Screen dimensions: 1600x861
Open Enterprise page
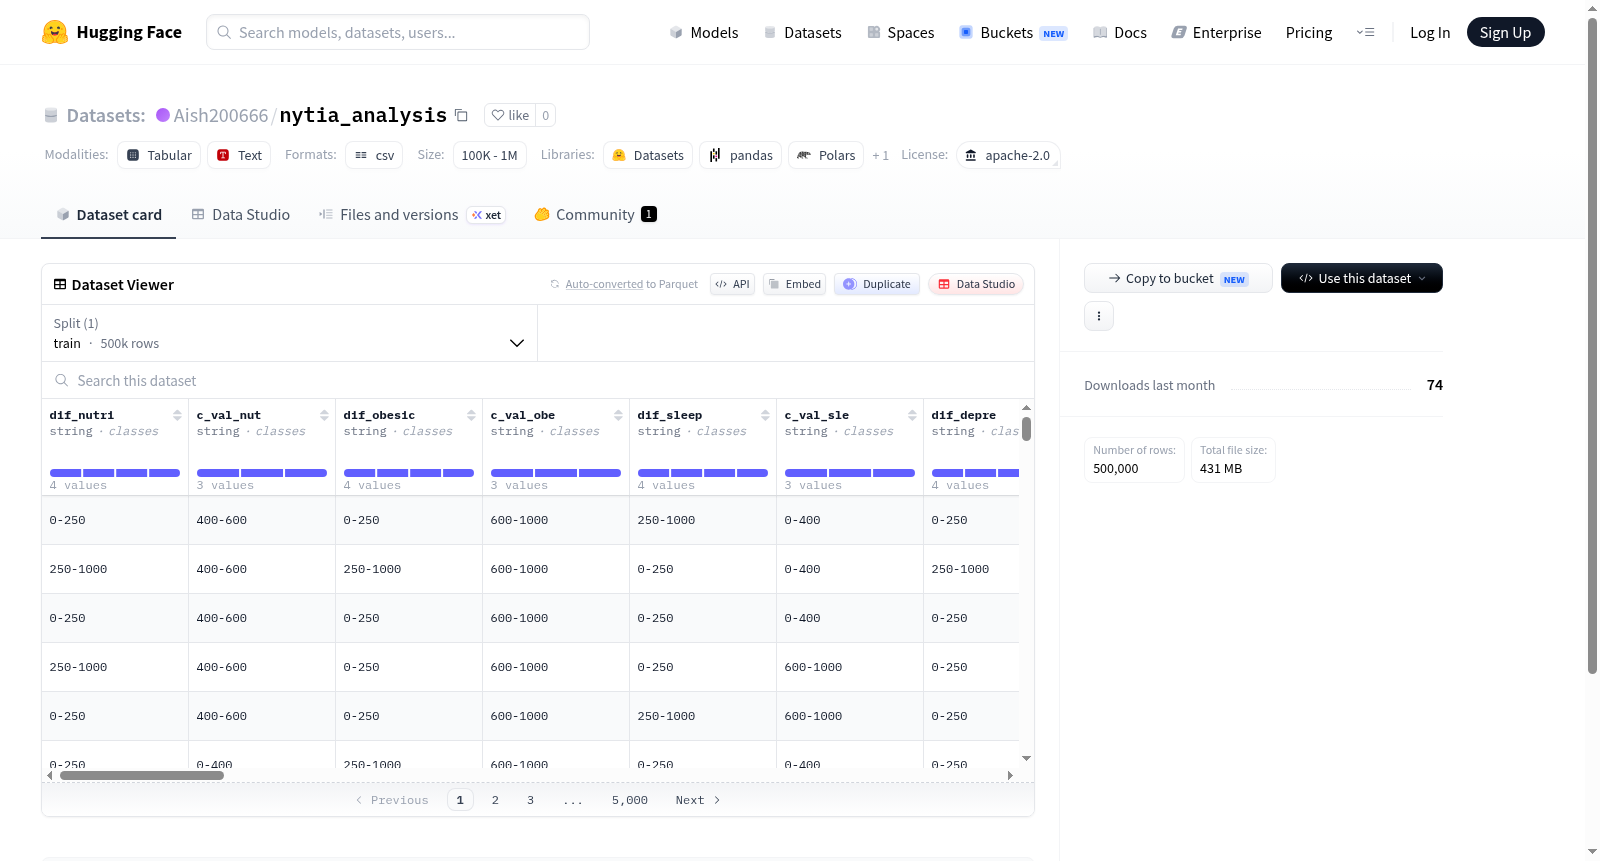tap(1217, 33)
